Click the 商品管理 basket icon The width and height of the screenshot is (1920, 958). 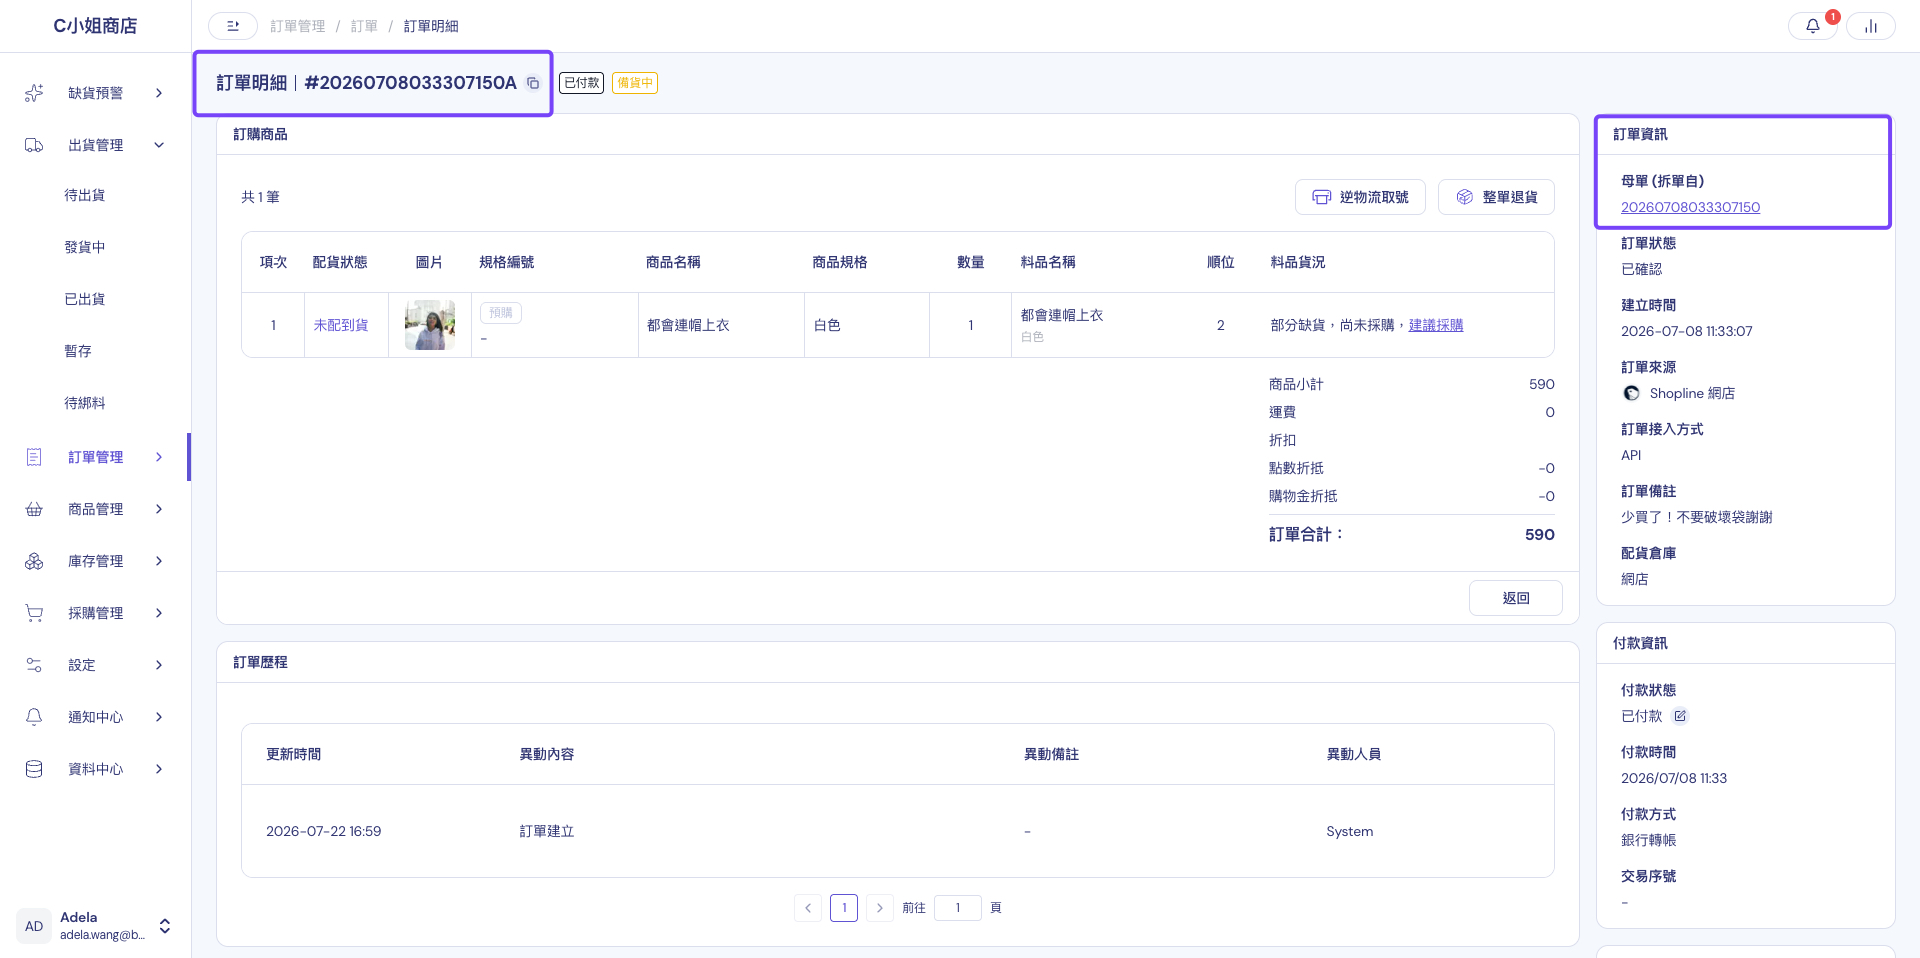pos(34,509)
